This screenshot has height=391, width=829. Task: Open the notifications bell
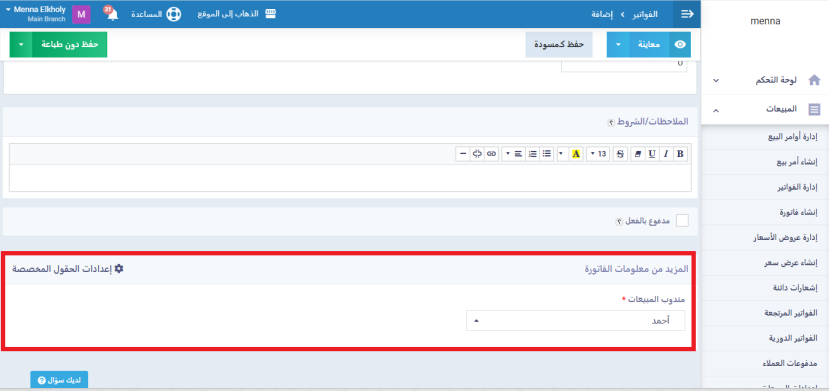click(x=112, y=14)
